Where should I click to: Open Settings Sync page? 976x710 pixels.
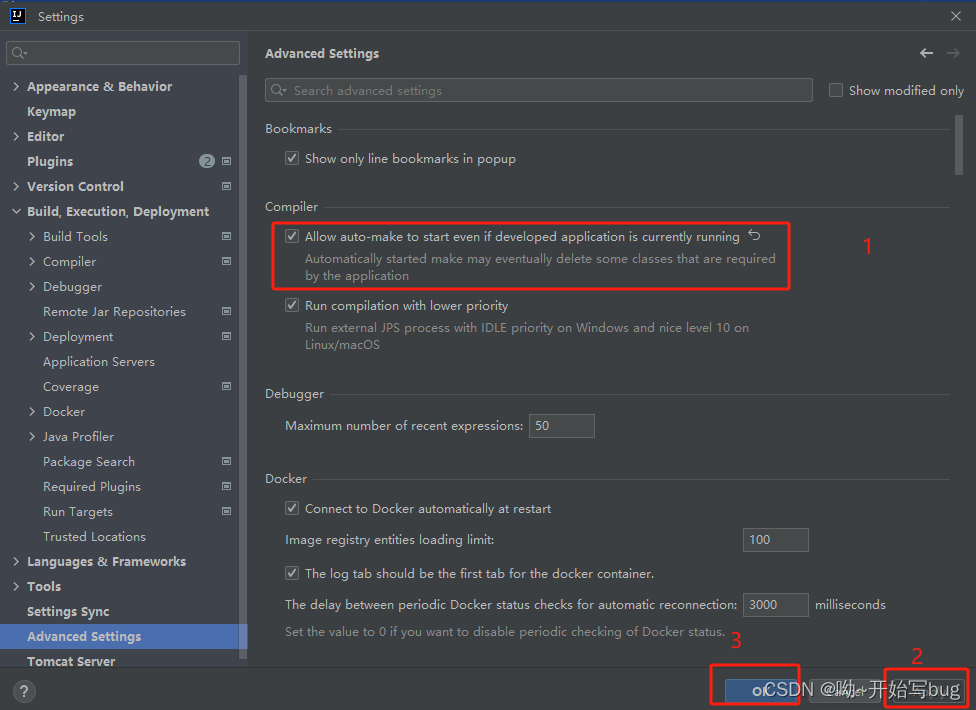pyautogui.click(x=68, y=612)
